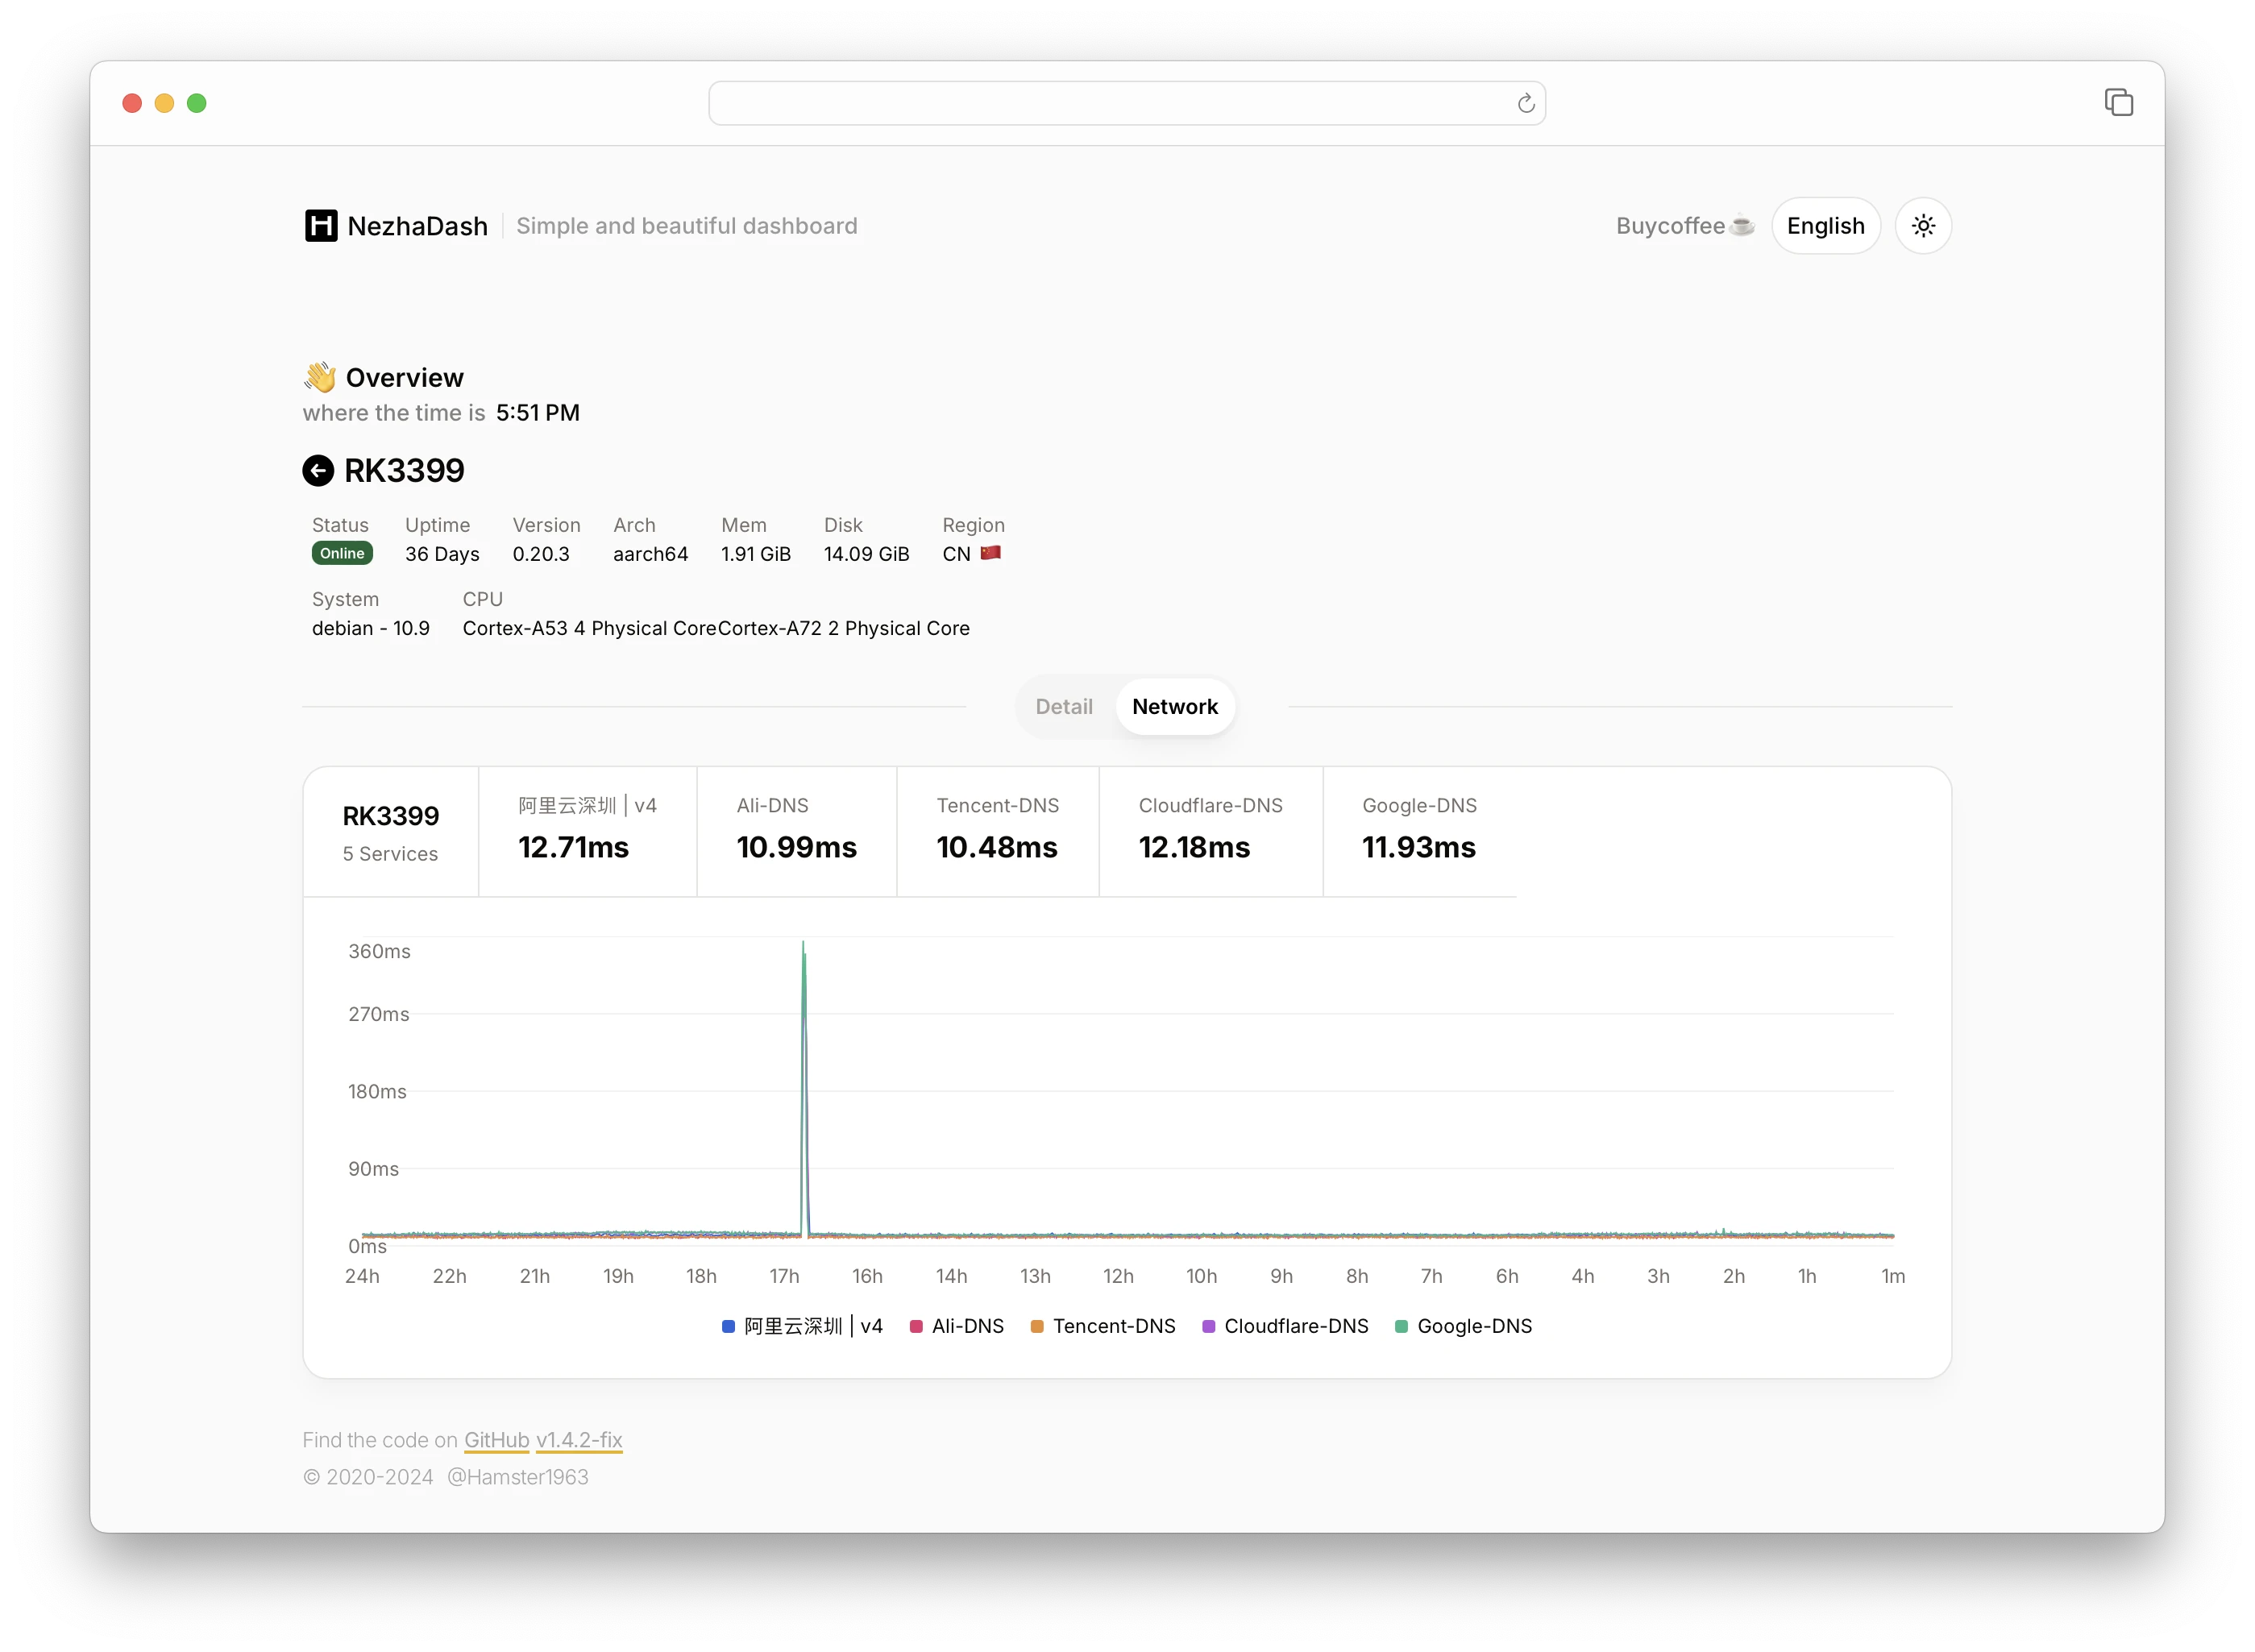Click the waving hand Overview emoji
Image resolution: width=2255 pixels, height=1652 pixels.
click(x=320, y=377)
